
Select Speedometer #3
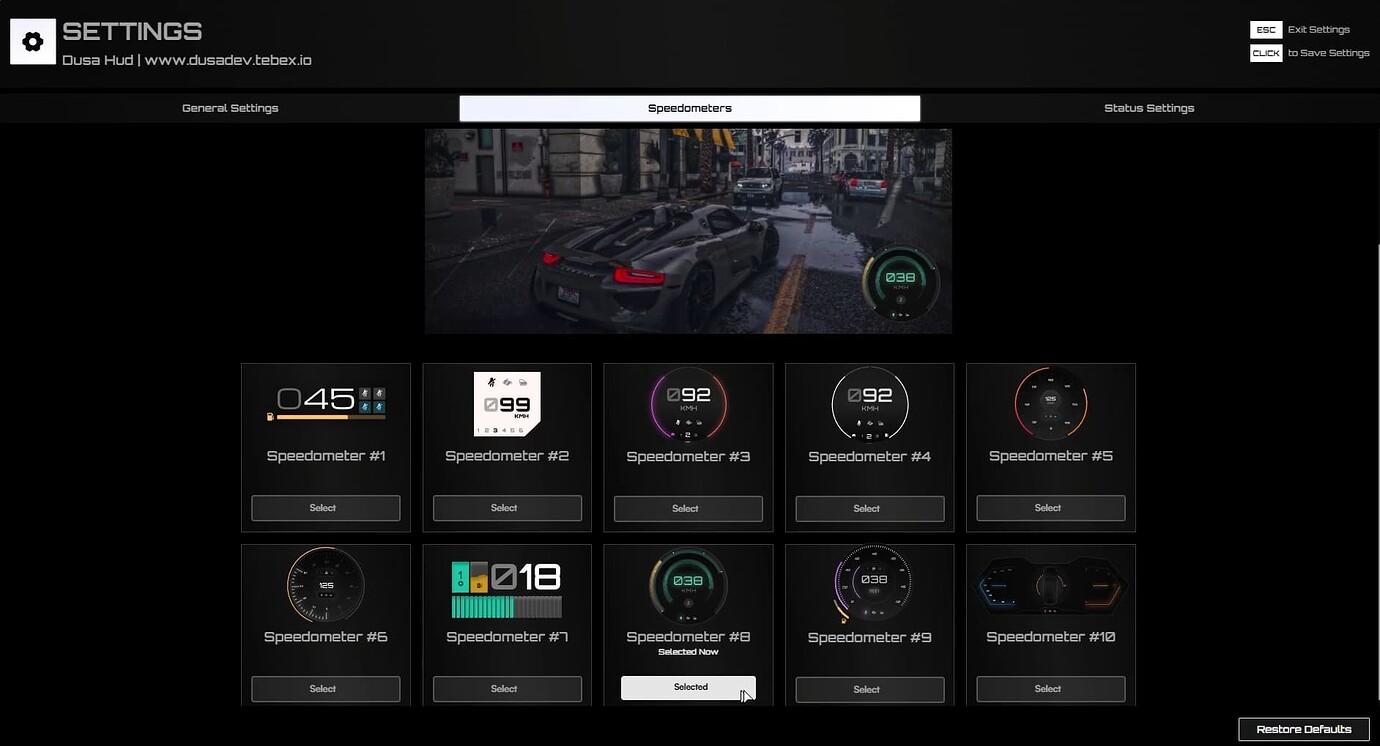pos(687,508)
